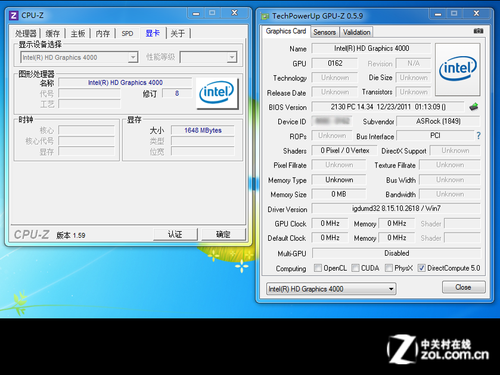Click the BIOS Version field in GPU-Z
Screen dimensions: 500x375
click(388, 107)
